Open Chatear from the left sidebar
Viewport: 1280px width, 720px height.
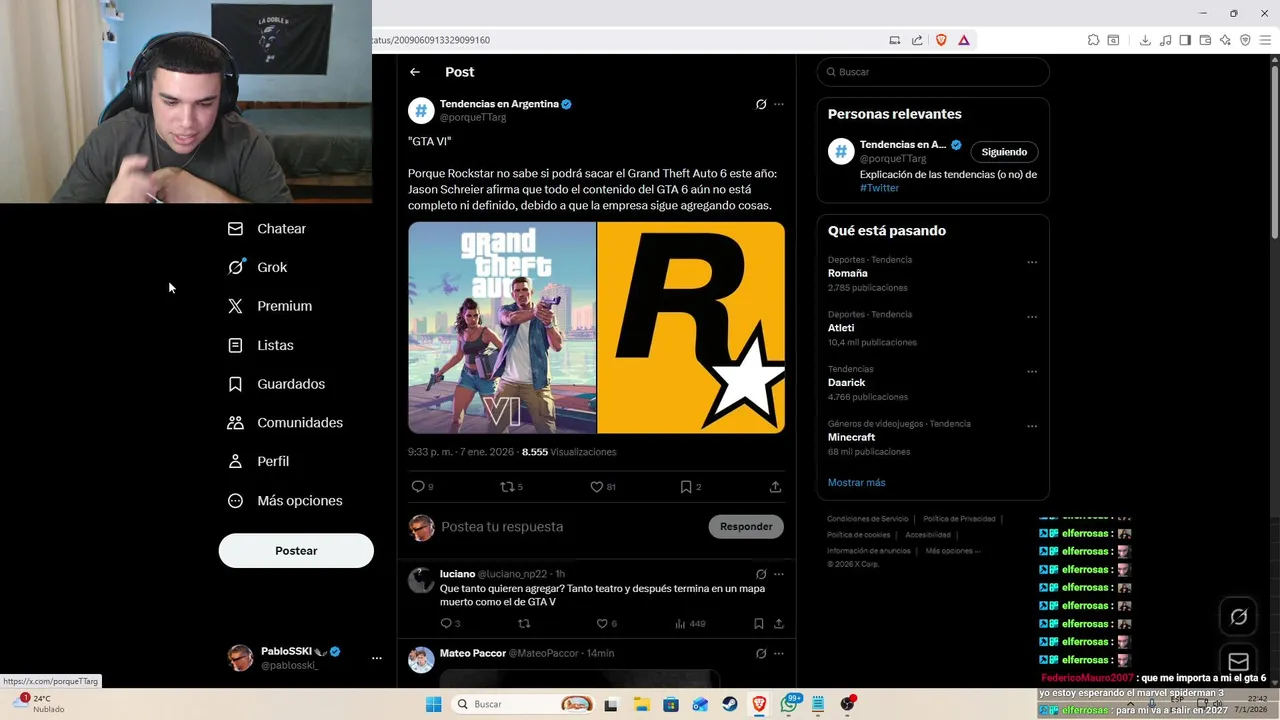[x=266, y=229]
